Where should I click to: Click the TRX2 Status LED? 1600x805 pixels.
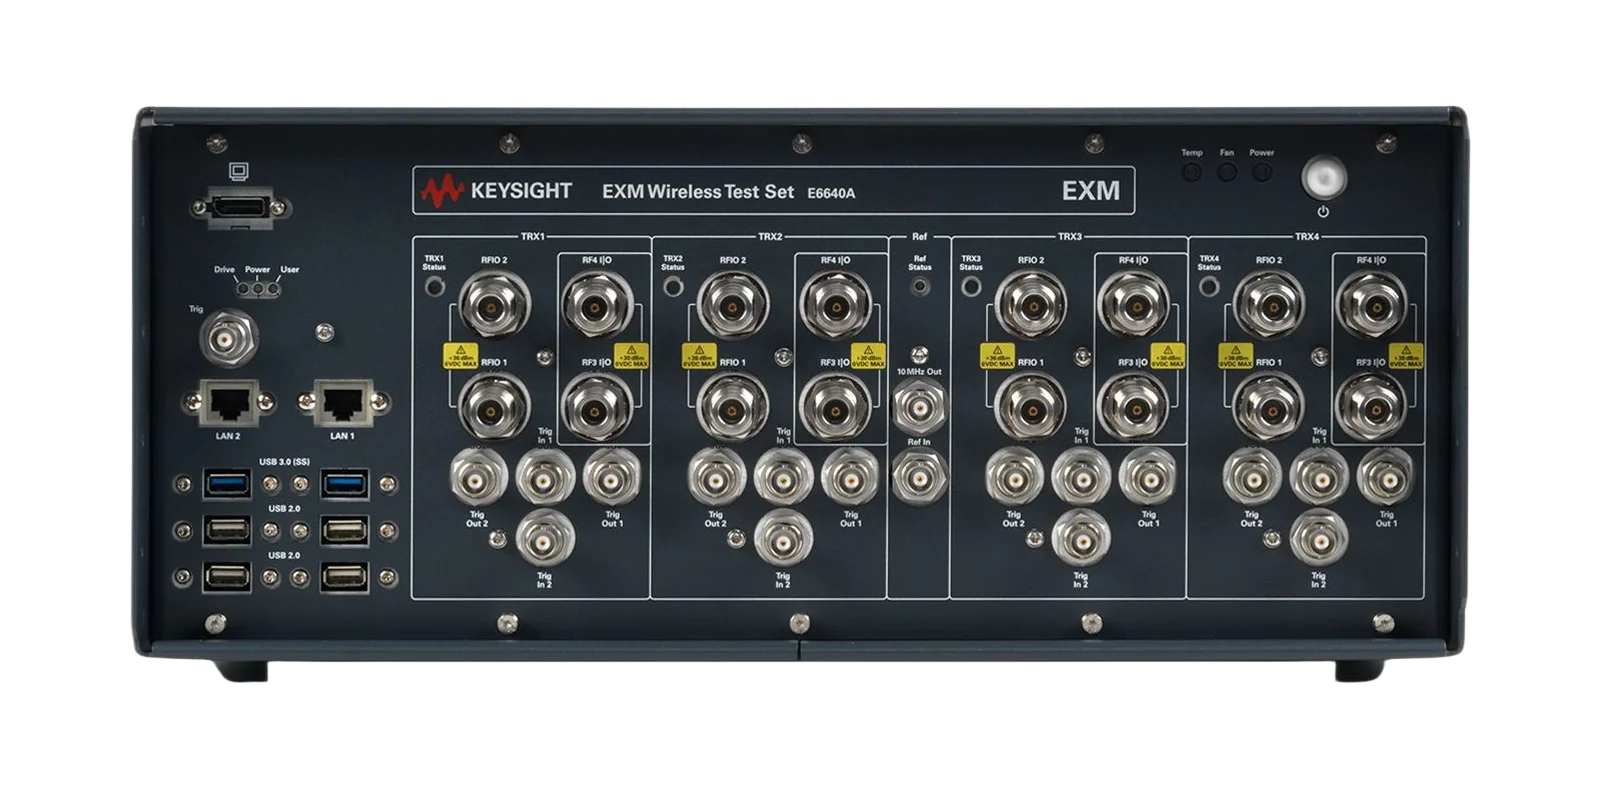pyautogui.click(x=673, y=287)
